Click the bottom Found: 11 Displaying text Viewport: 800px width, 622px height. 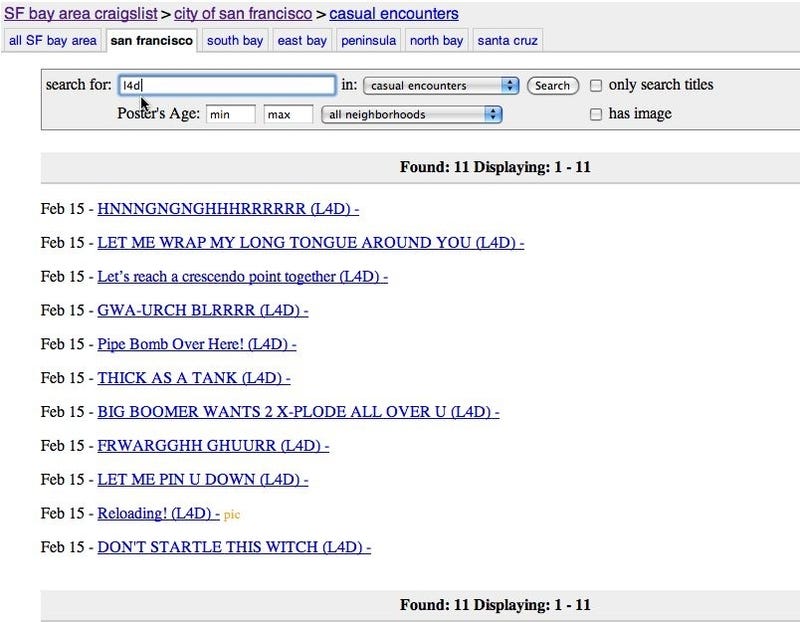pyautogui.click(x=495, y=605)
